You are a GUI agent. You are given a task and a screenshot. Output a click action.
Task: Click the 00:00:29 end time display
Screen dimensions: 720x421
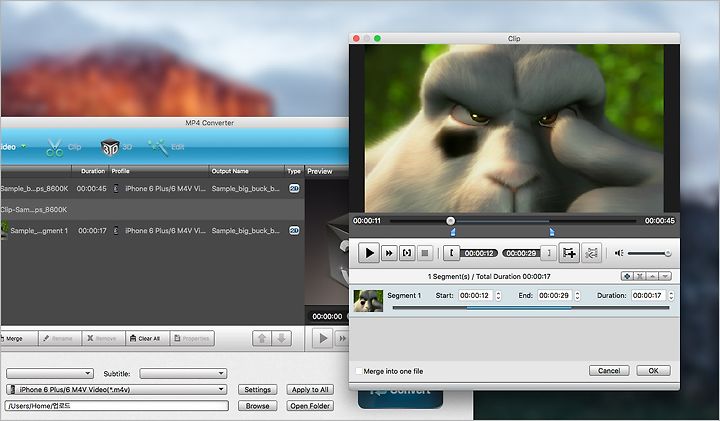[x=521, y=253]
